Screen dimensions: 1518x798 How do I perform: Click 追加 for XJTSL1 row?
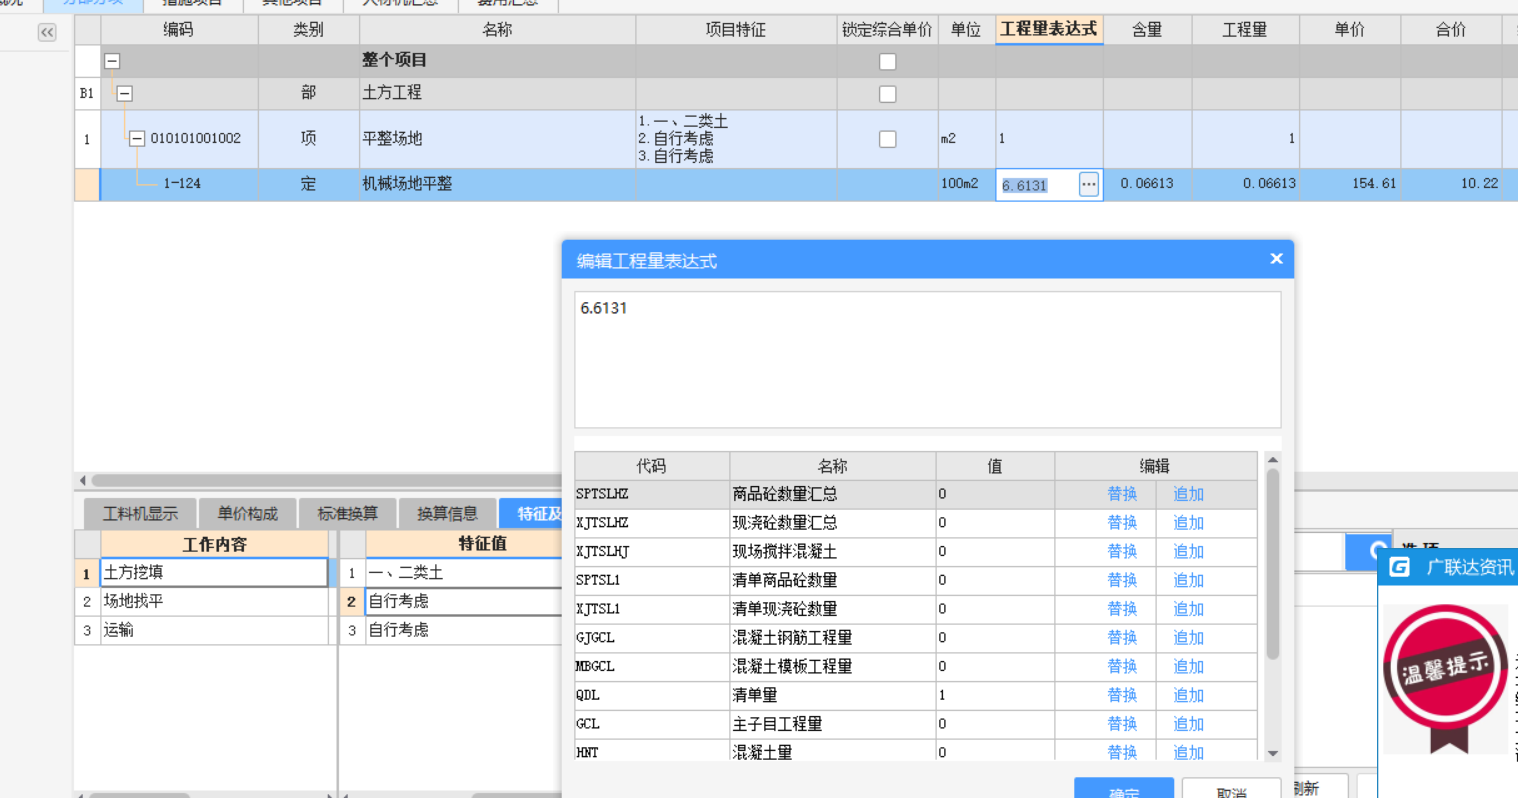tap(1188, 609)
